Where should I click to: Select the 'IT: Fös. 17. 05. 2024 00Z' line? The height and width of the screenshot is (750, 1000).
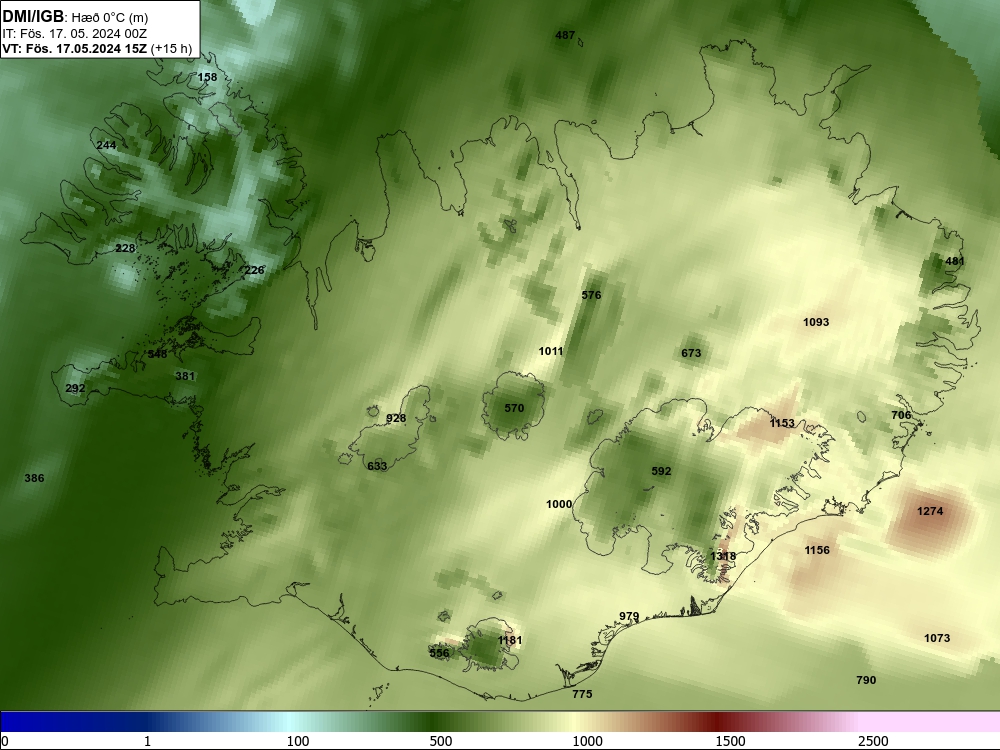pos(75,34)
